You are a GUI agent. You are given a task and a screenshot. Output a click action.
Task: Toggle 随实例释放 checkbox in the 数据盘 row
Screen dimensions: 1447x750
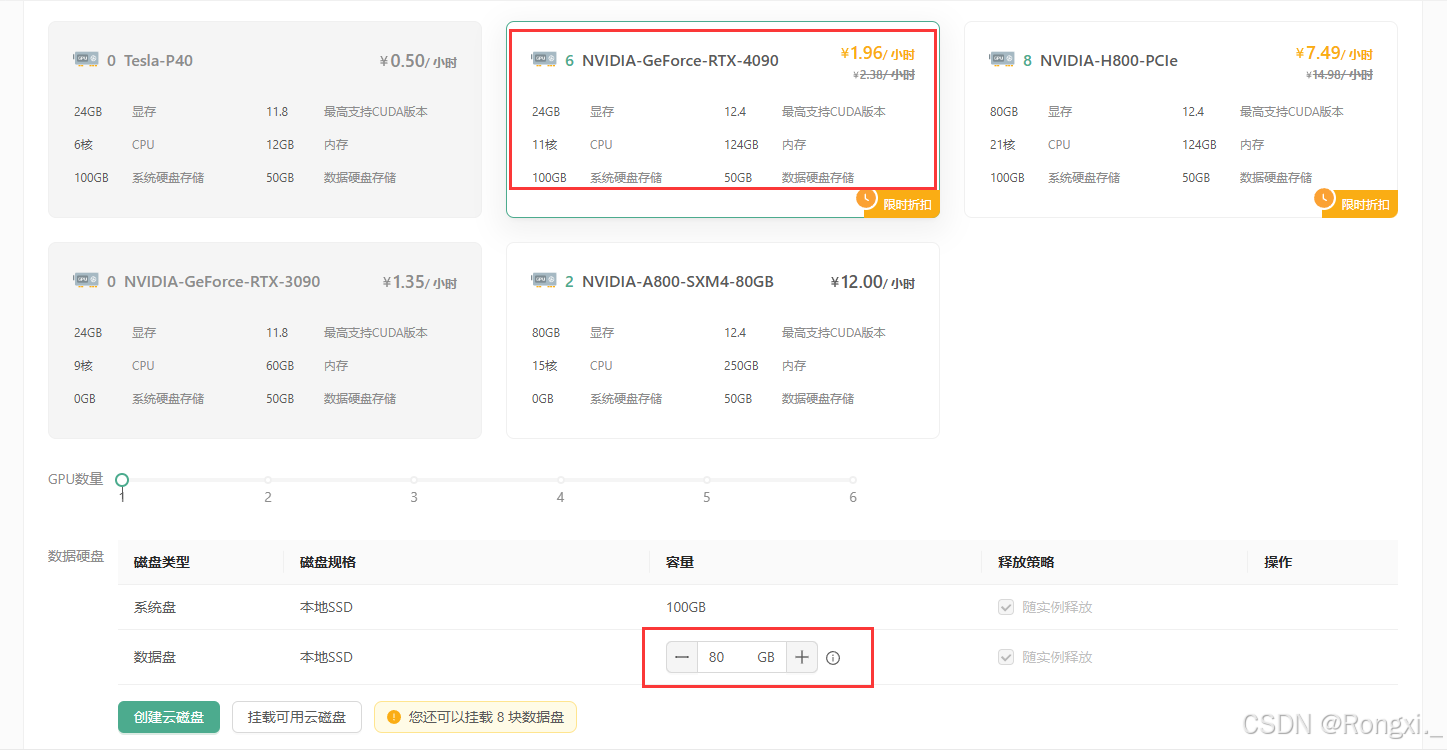coord(1006,657)
